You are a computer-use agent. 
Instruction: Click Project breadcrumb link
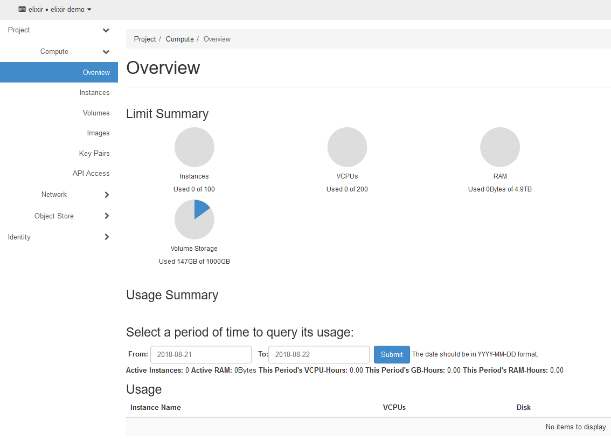145,39
